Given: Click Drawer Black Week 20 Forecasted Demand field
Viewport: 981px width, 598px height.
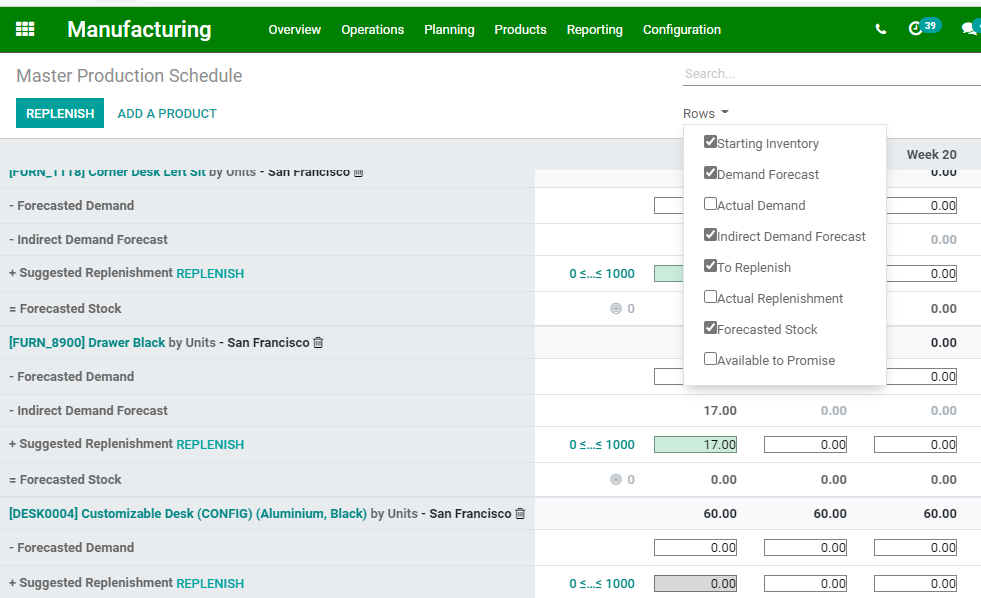Looking at the screenshot, I should (x=922, y=377).
